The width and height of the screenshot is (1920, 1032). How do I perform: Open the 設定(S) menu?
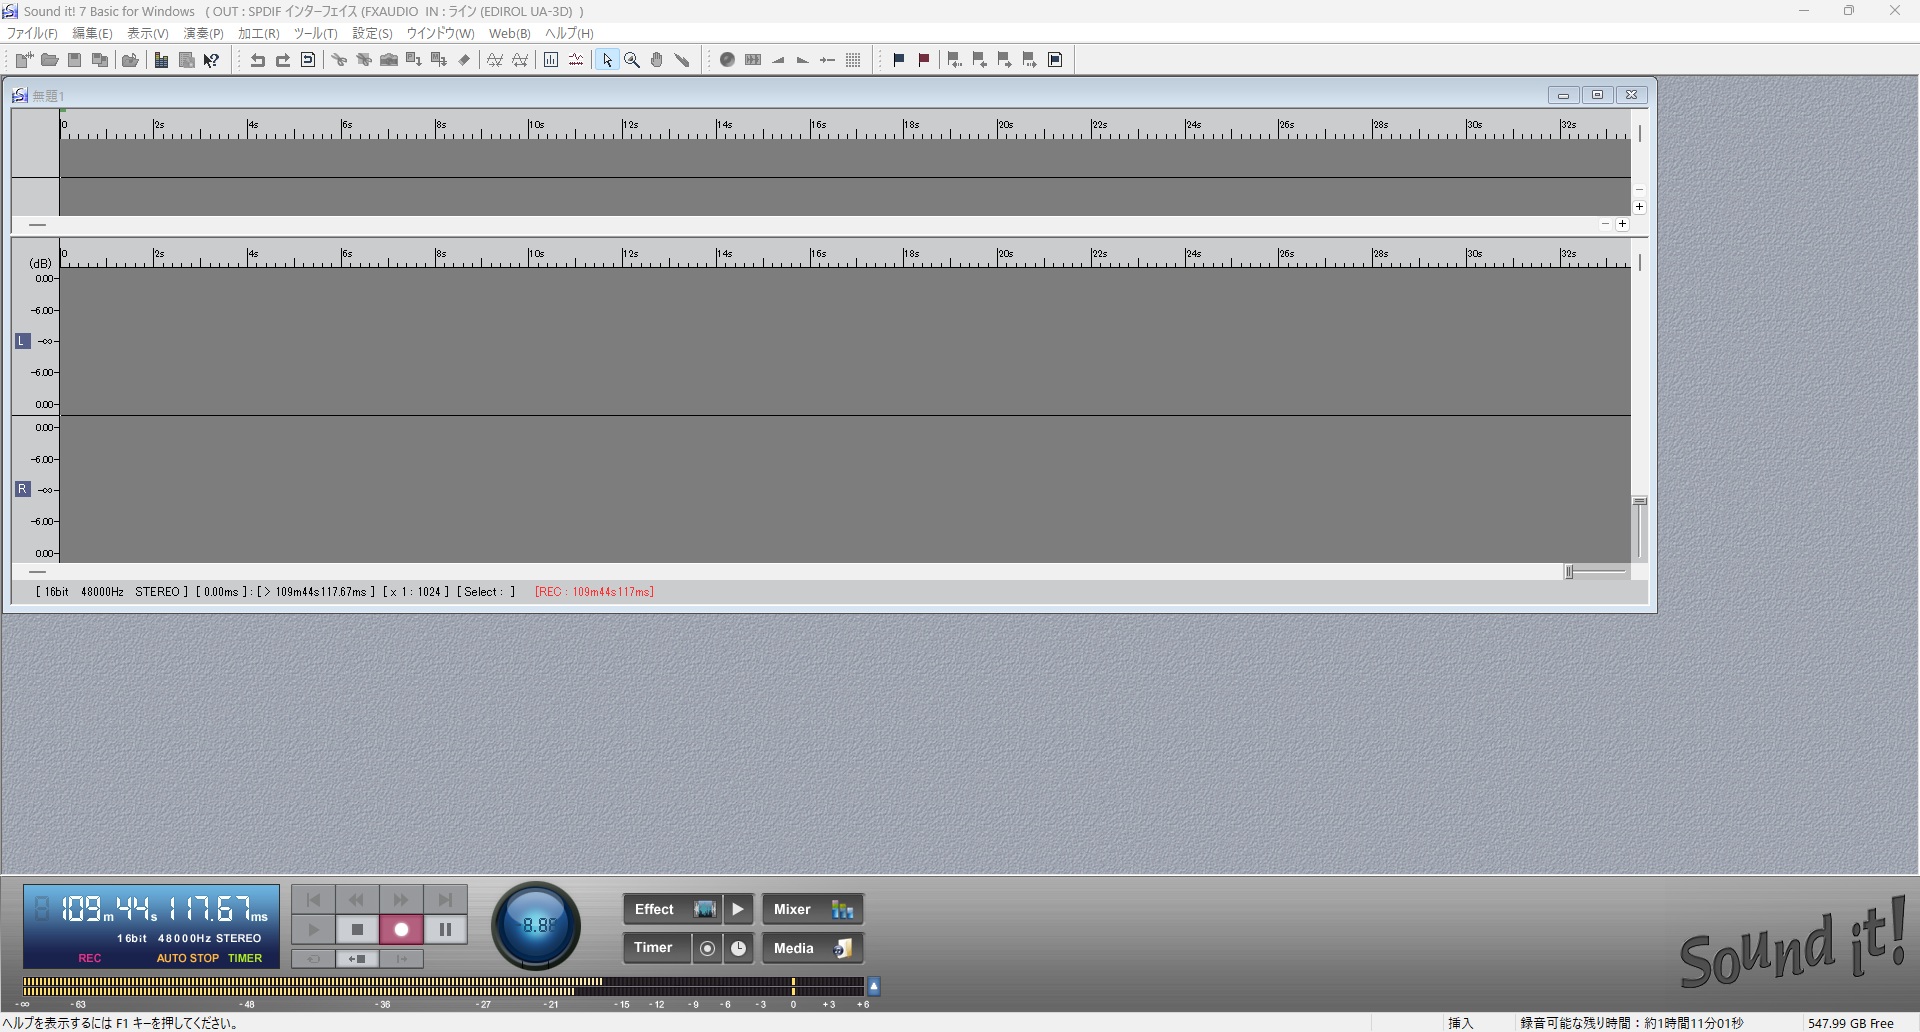click(x=372, y=33)
